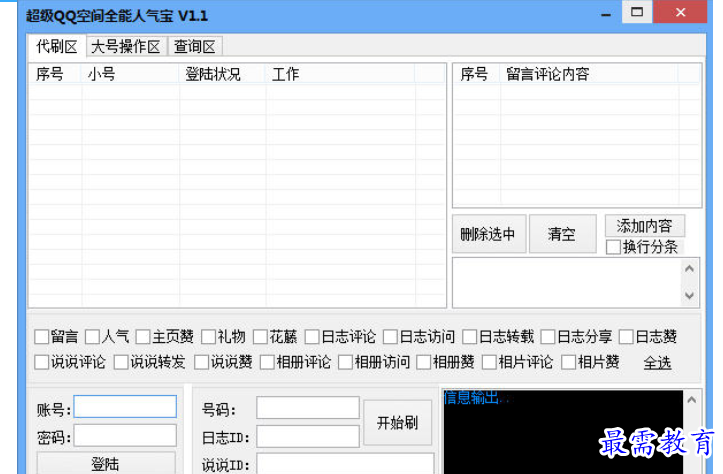Switch to the 代刷区 tab

coord(57,47)
